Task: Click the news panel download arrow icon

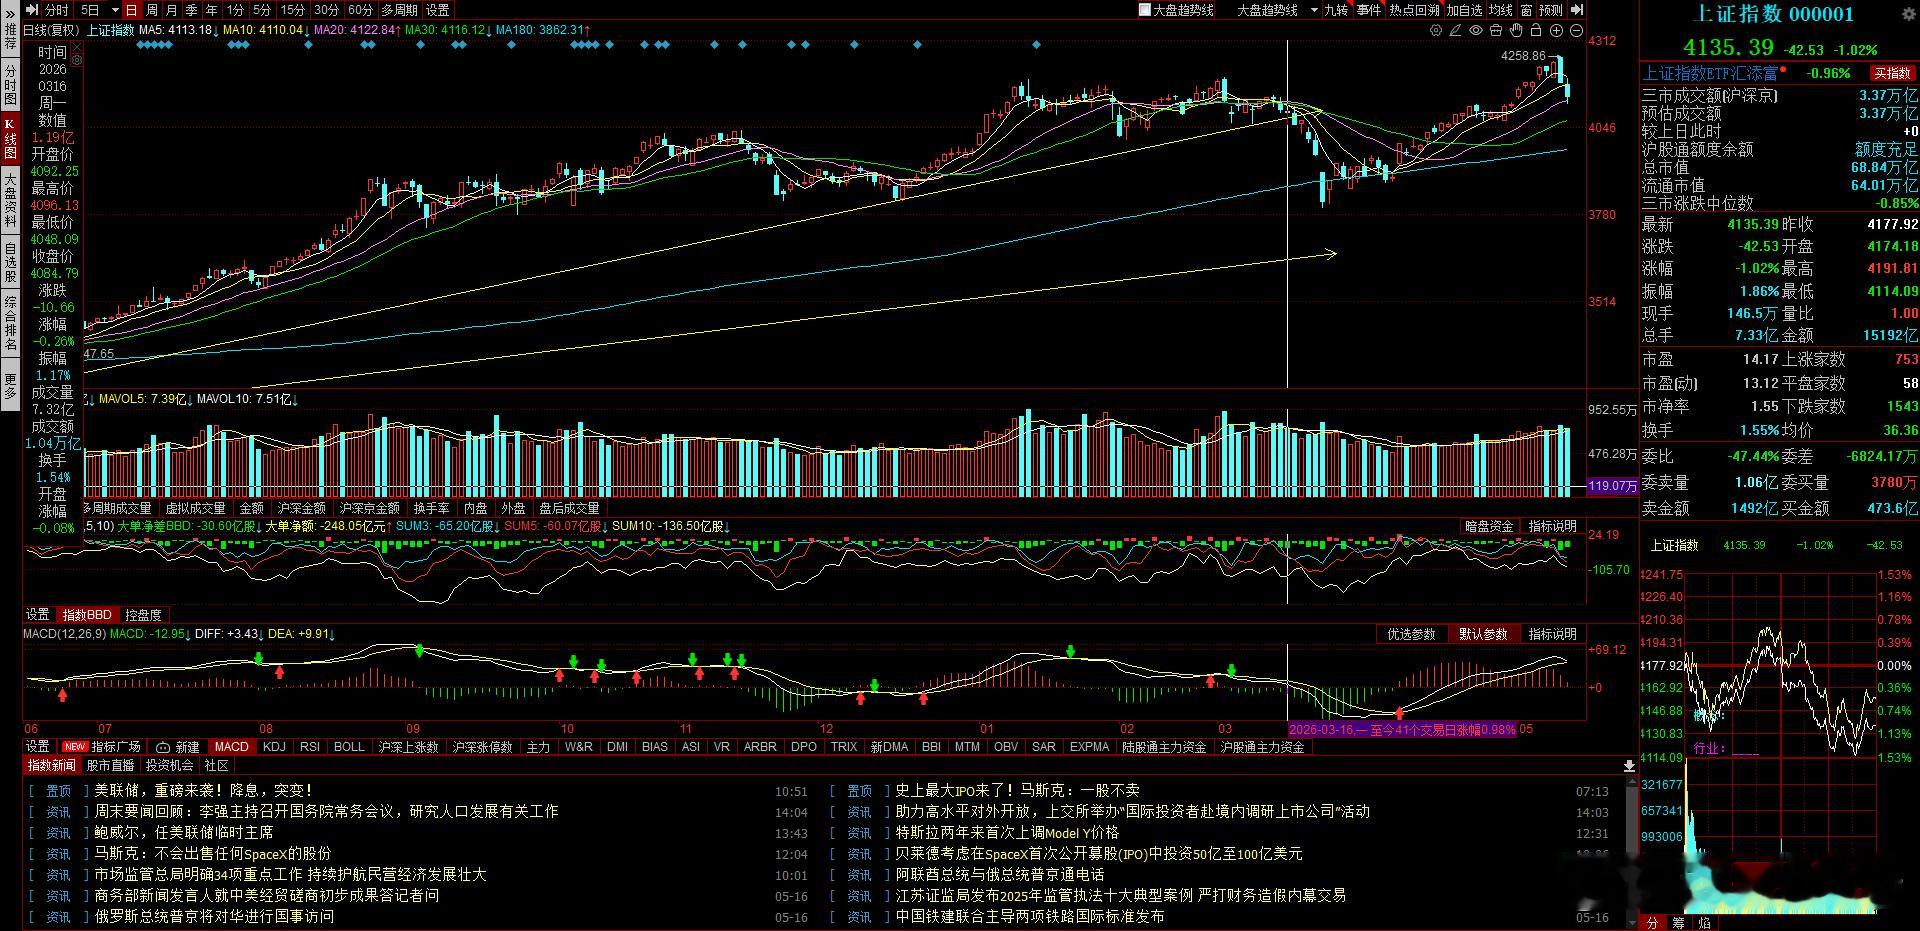Action: click(x=1629, y=766)
